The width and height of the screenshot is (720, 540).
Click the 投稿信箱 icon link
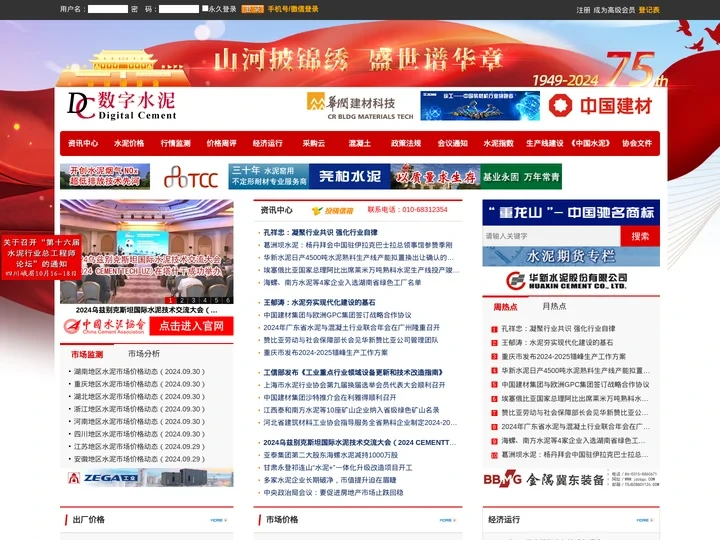pos(332,210)
